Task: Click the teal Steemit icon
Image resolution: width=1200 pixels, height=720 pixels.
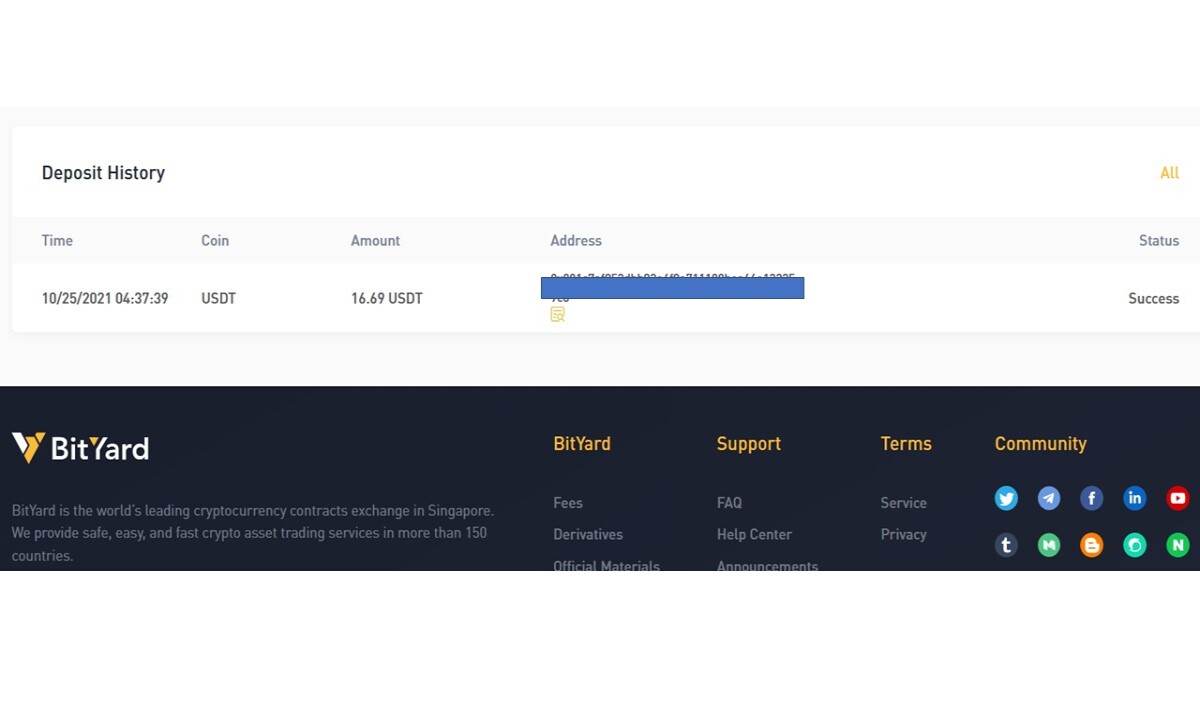Action: coord(1135,545)
